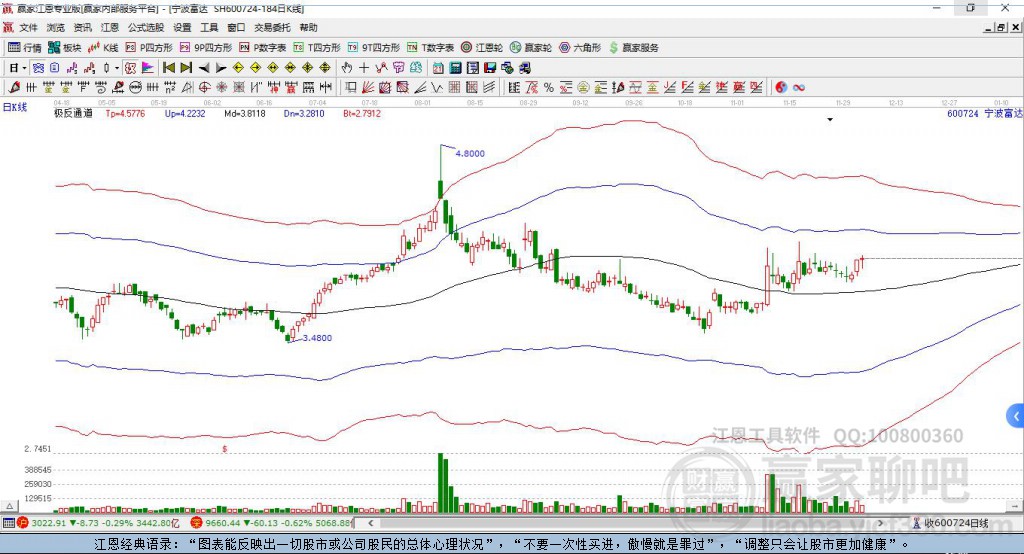Image resolution: width=1024 pixels, height=554 pixels.
Task: Open the 9P四方形 tool
Action: tap(206, 48)
